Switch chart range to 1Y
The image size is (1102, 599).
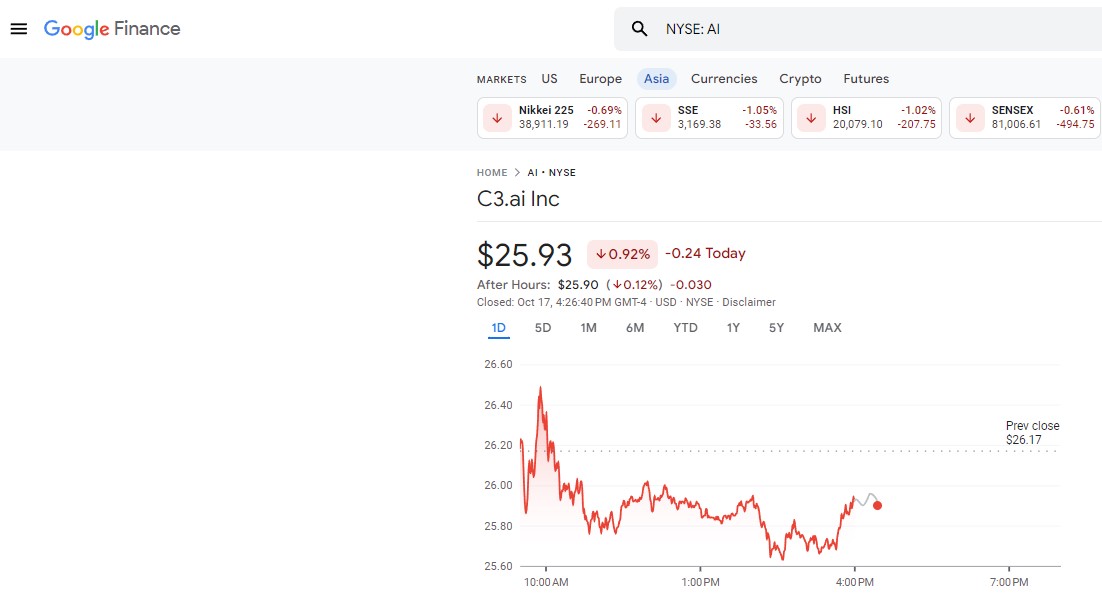tap(733, 328)
